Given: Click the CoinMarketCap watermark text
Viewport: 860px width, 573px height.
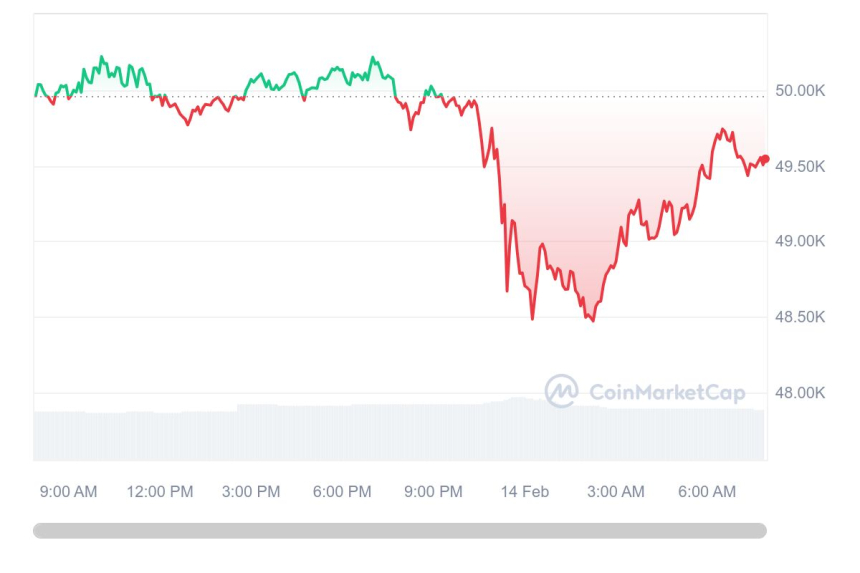Looking at the screenshot, I should click(667, 392).
